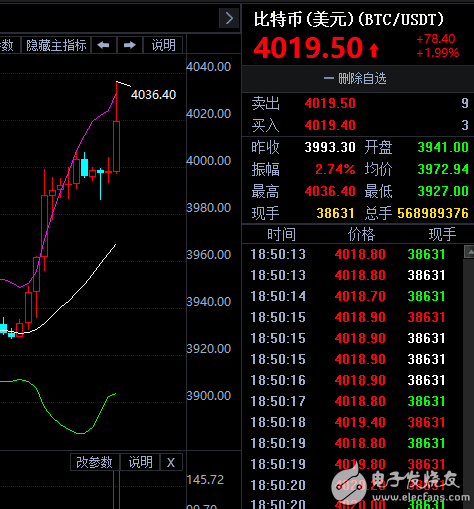This screenshot has height=509, width=474.
Task: Select the current price 4019.50
Action: pos(308,48)
